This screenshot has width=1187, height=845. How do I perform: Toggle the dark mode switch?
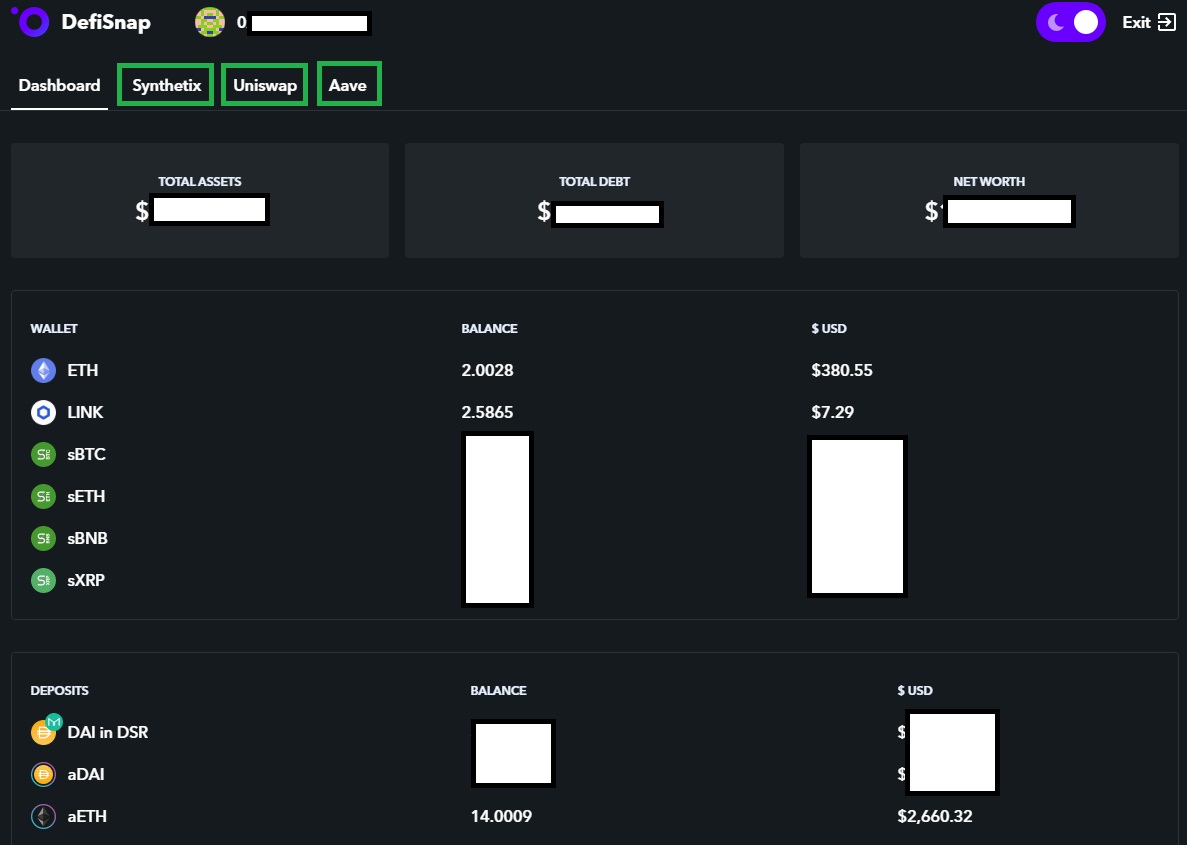pos(1070,22)
